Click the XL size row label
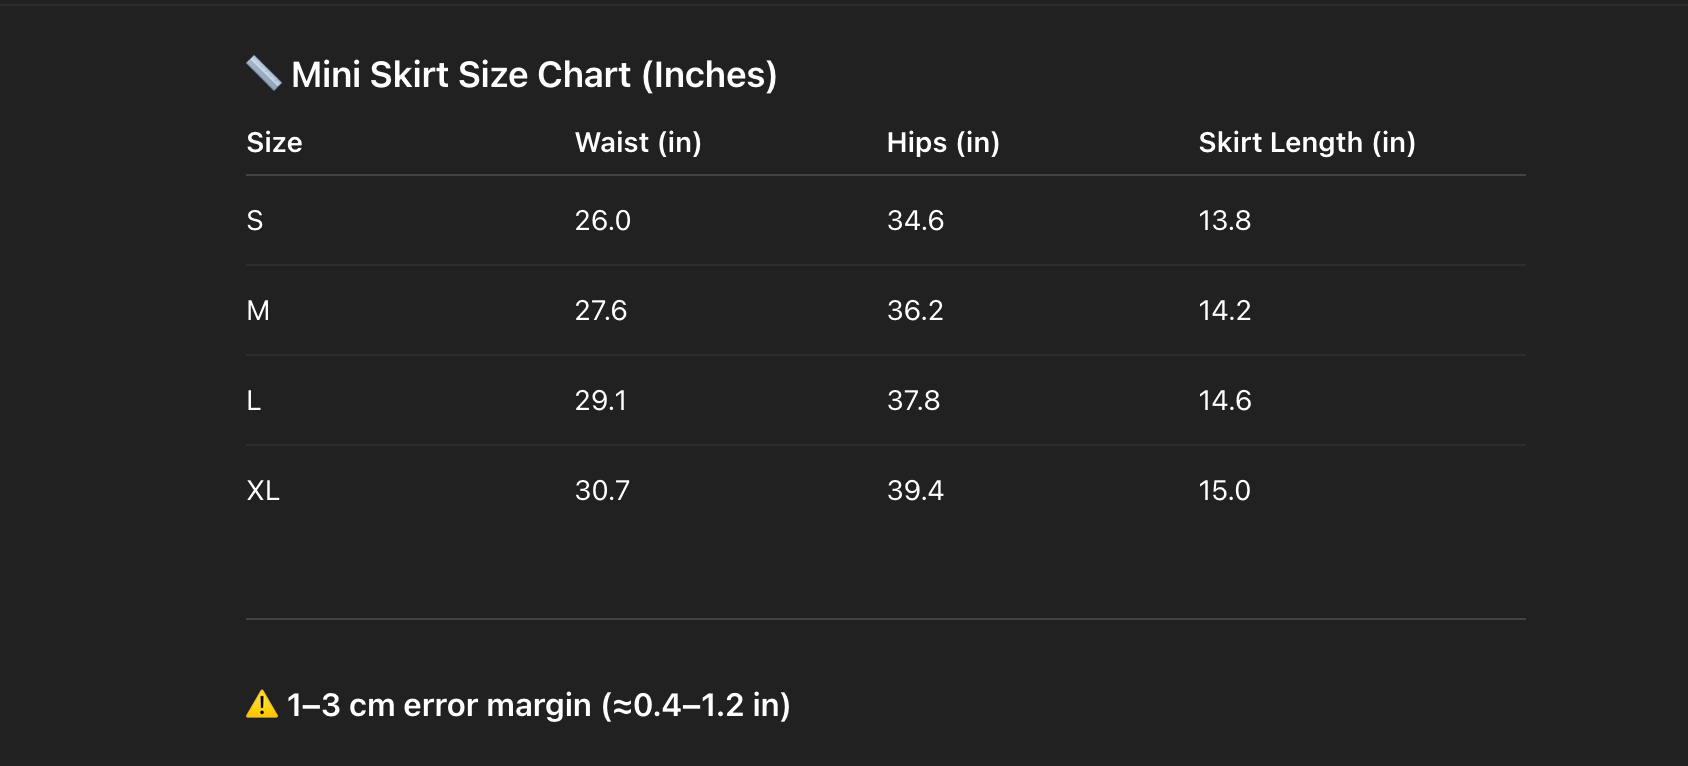This screenshot has height=766, width=1688. coord(263,491)
